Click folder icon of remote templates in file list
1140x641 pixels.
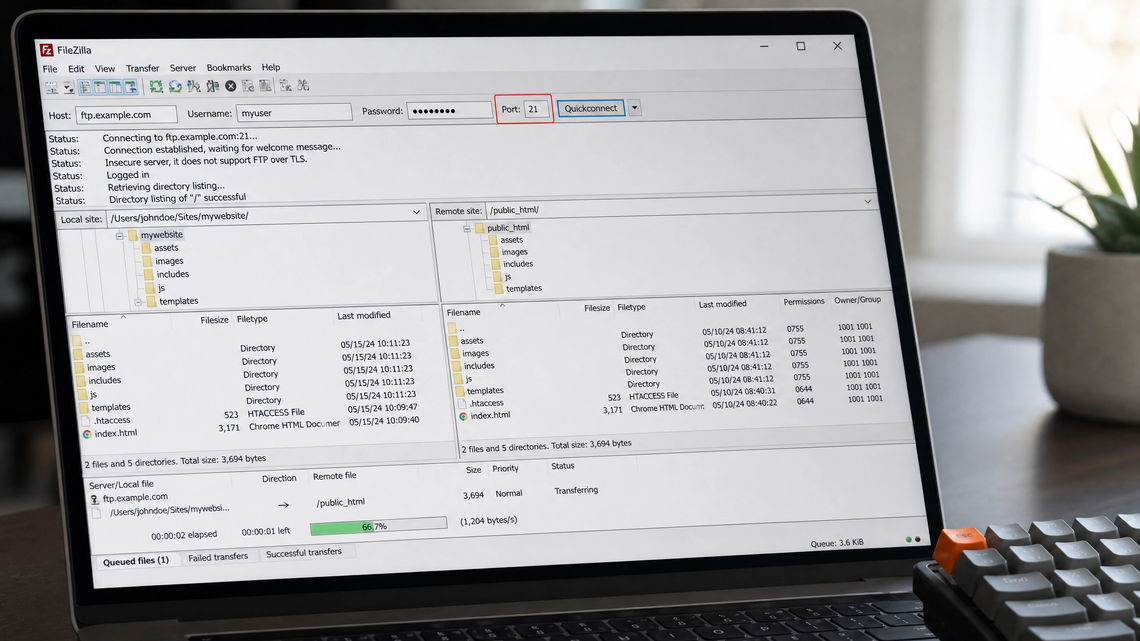459,391
